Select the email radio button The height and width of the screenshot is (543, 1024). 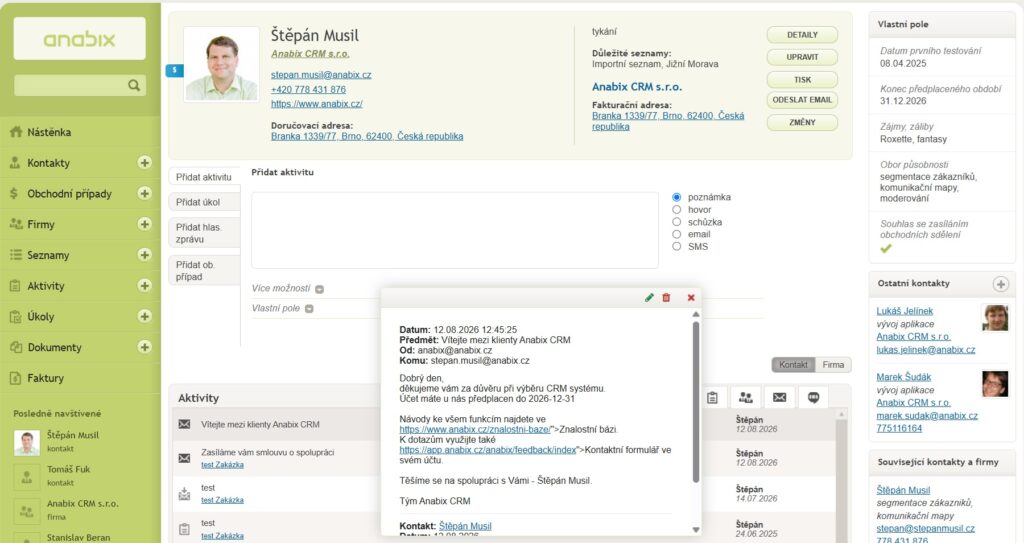click(x=677, y=234)
